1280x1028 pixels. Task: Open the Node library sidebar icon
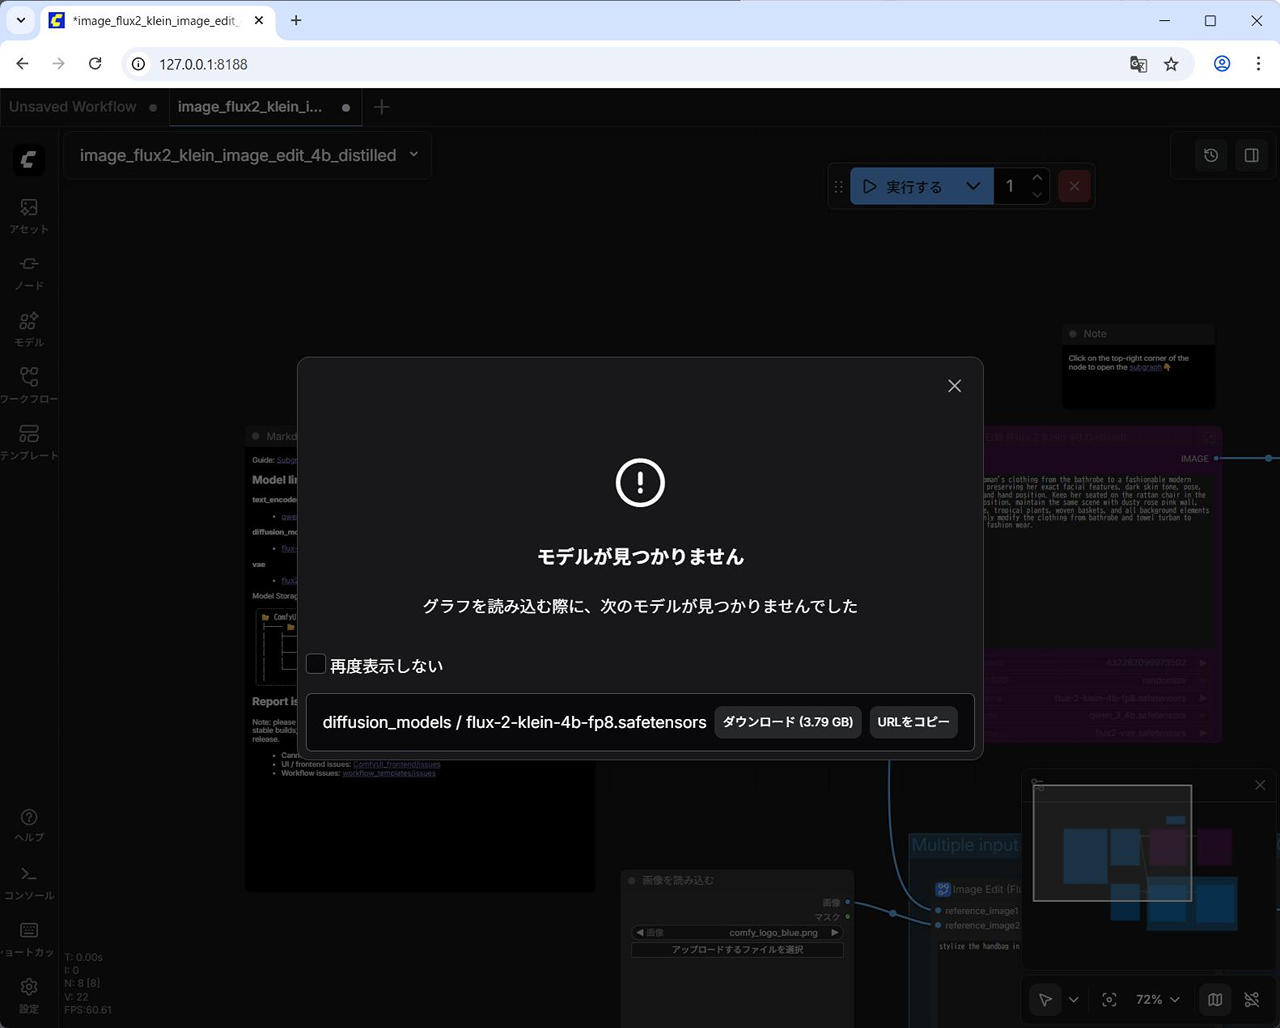pos(29,271)
